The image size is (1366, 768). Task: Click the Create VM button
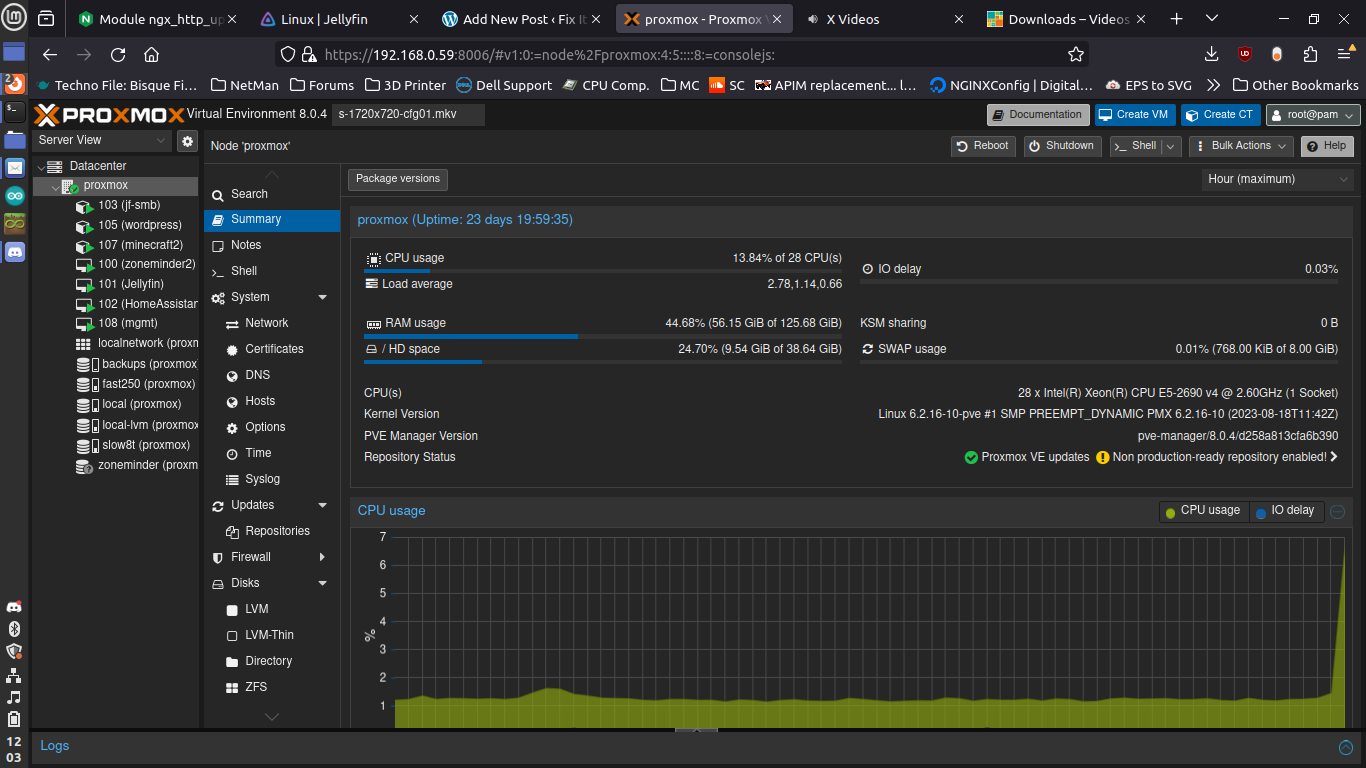pos(1135,115)
